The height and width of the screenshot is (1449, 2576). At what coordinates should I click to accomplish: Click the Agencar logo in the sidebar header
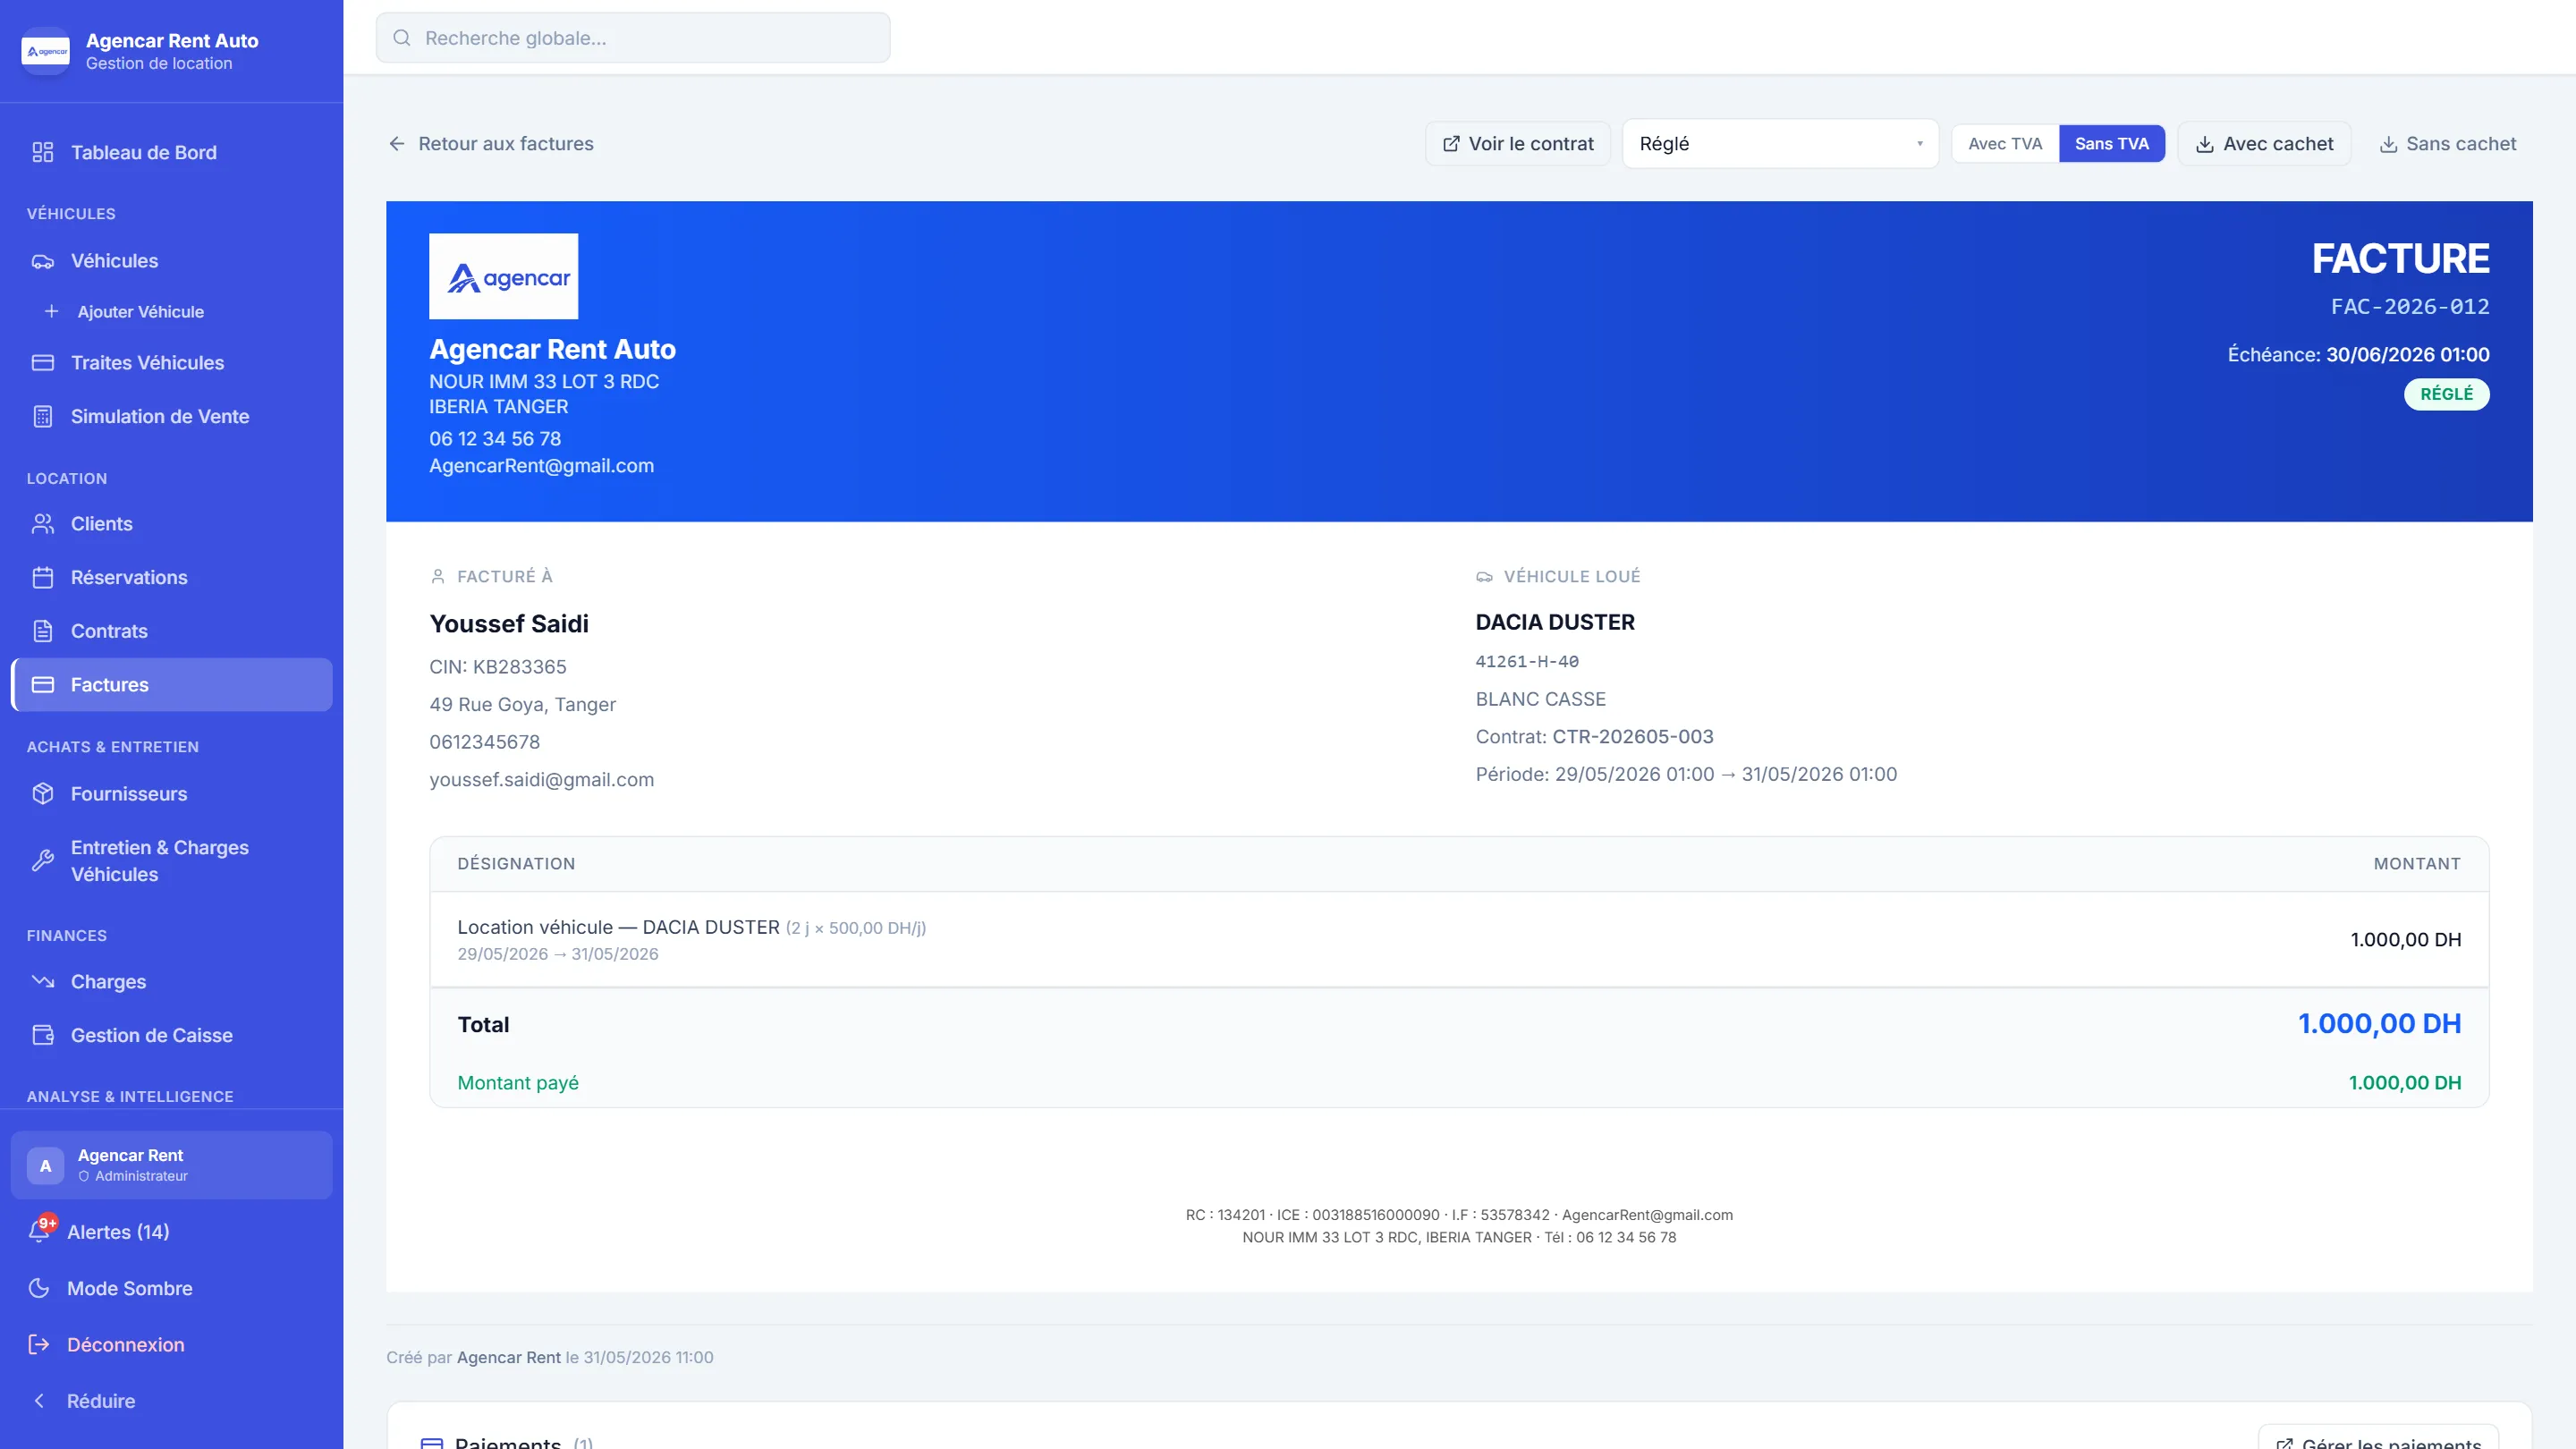(45, 51)
